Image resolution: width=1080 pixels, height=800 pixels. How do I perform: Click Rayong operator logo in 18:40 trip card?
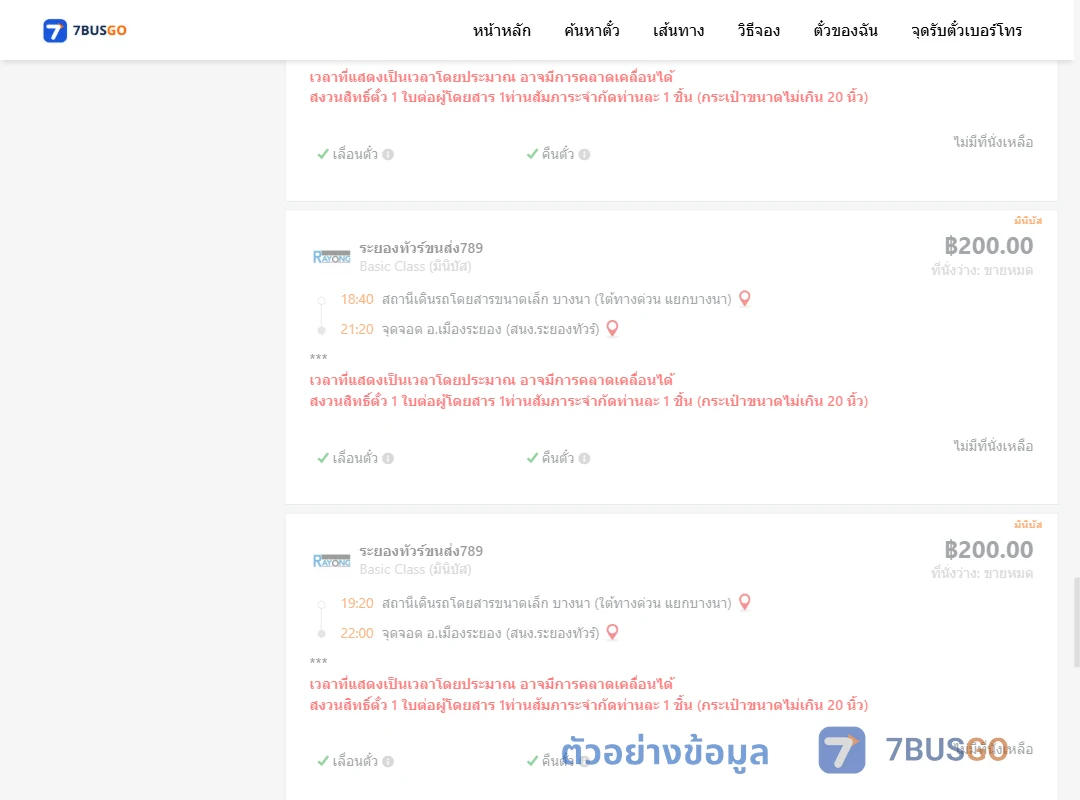click(x=331, y=257)
